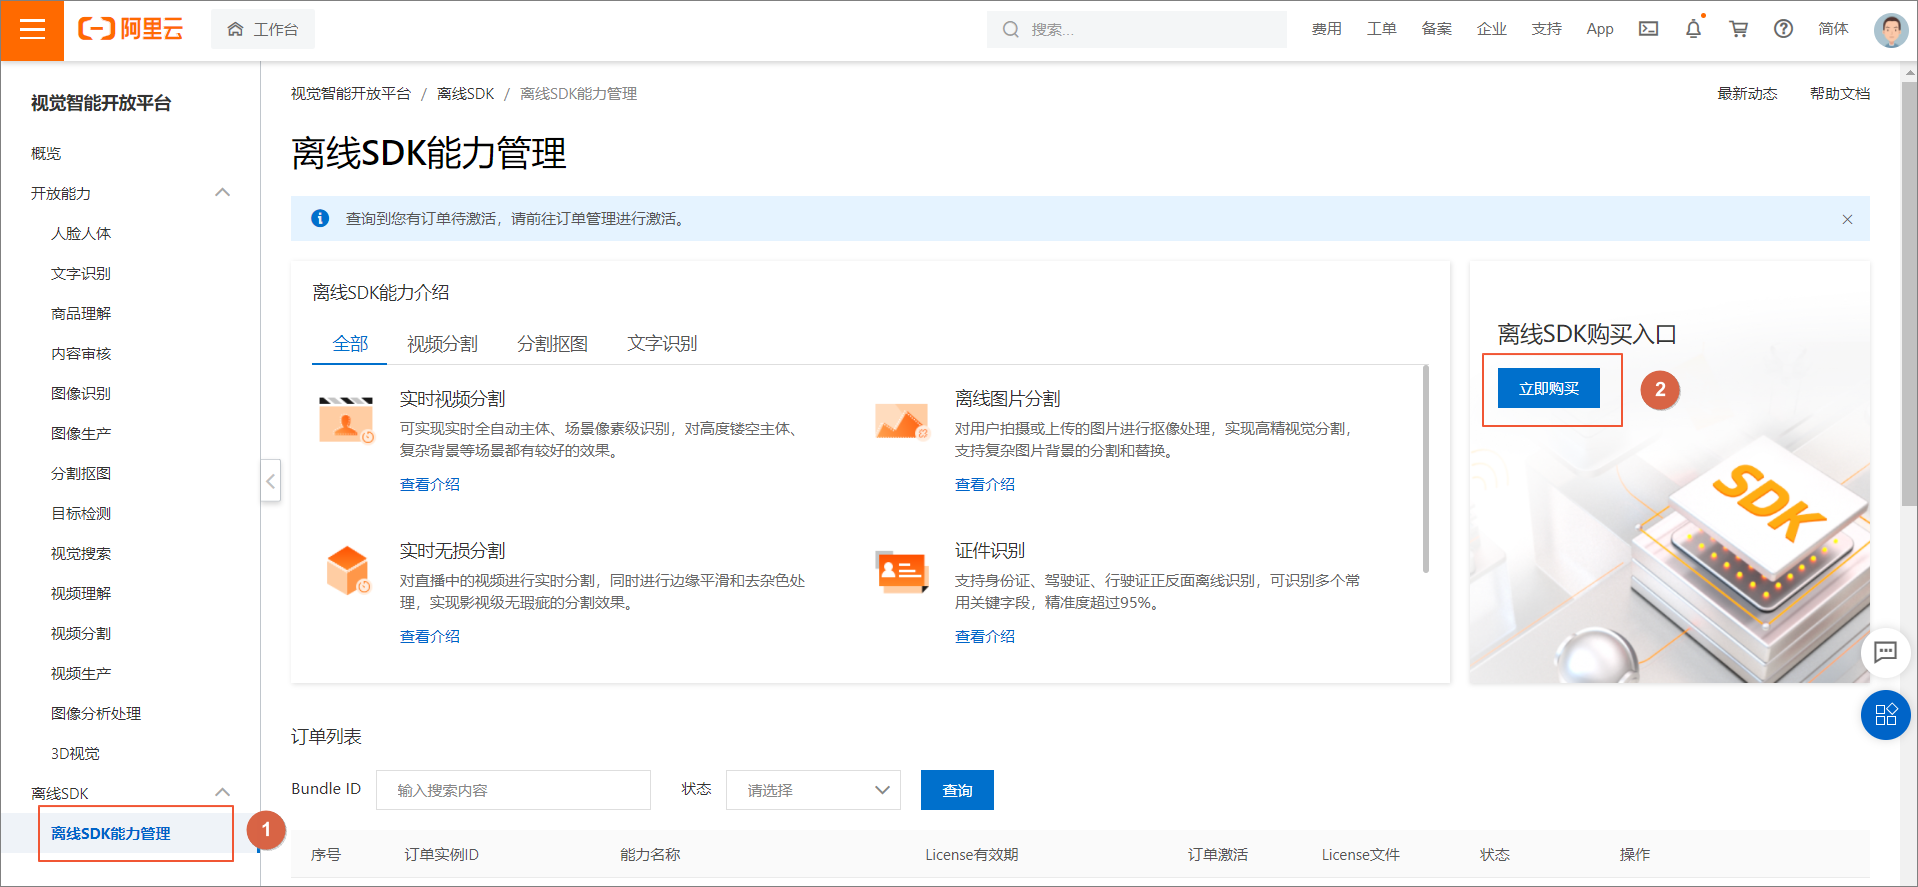View intro link for 离线图片分割
Image resolution: width=1918 pixels, height=887 pixels.
(985, 485)
